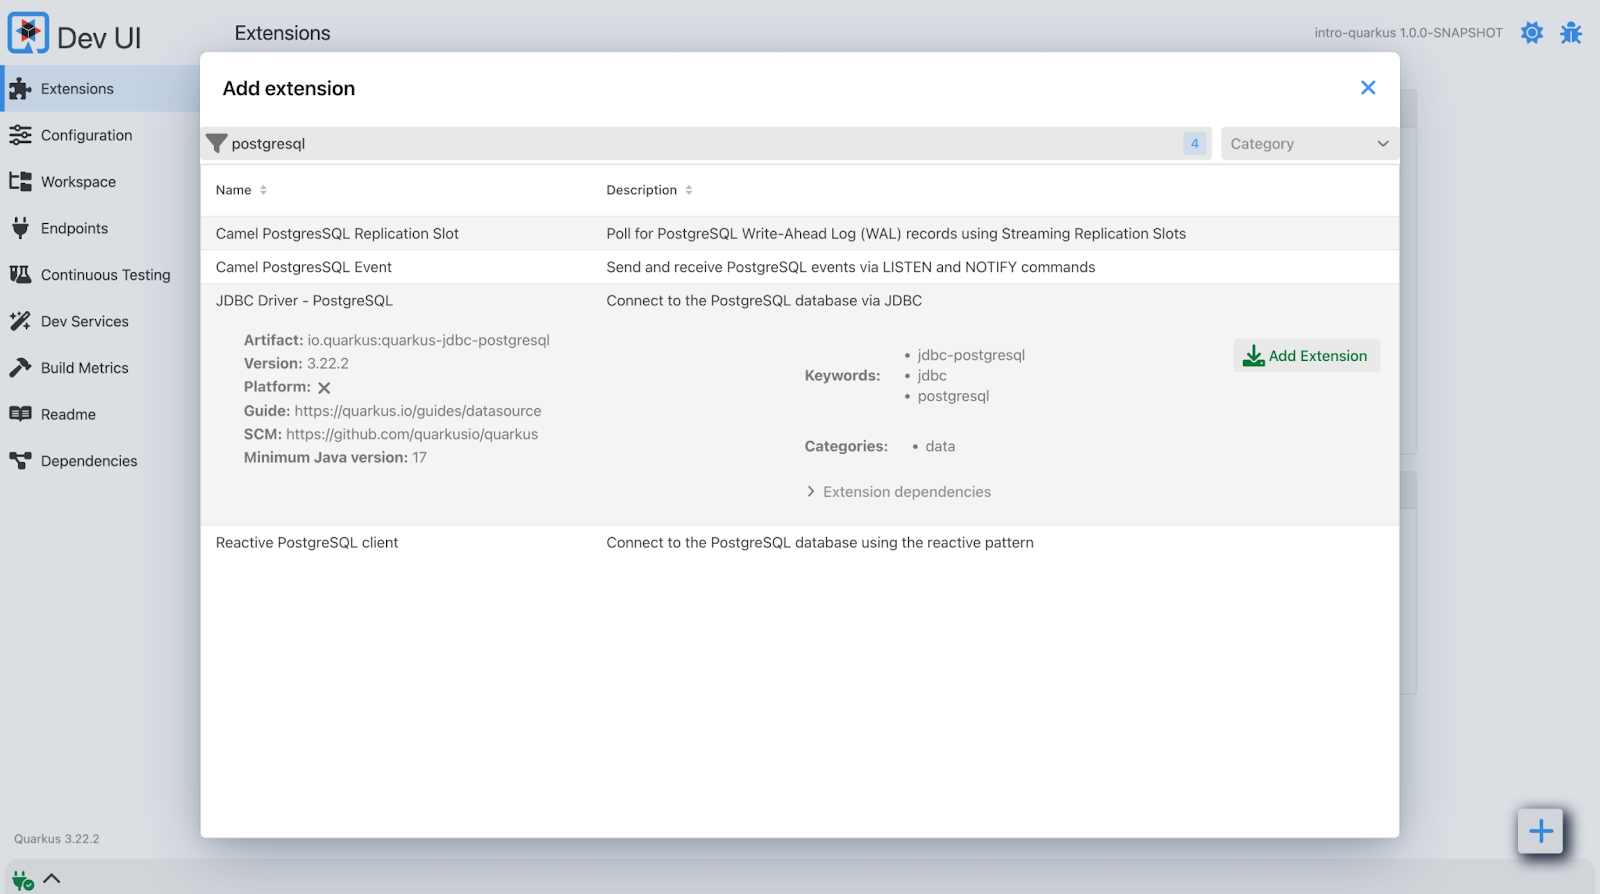Image resolution: width=1600 pixels, height=894 pixels.
Task: Select Reactive PostgreSQL client row
Action: tap(799, 542)
